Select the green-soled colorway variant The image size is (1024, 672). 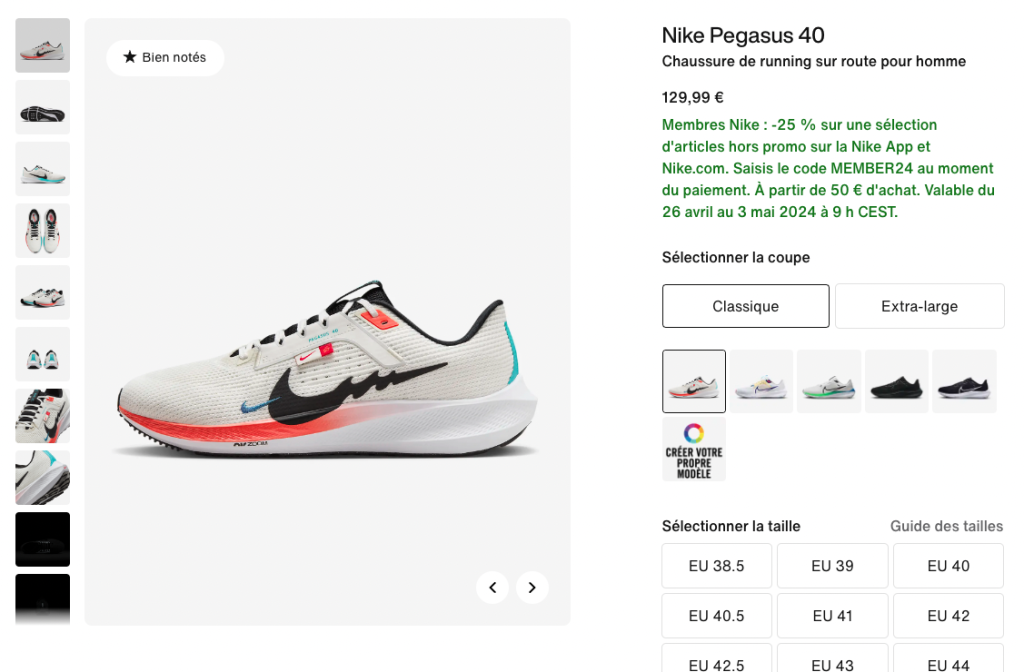(829, 381)
